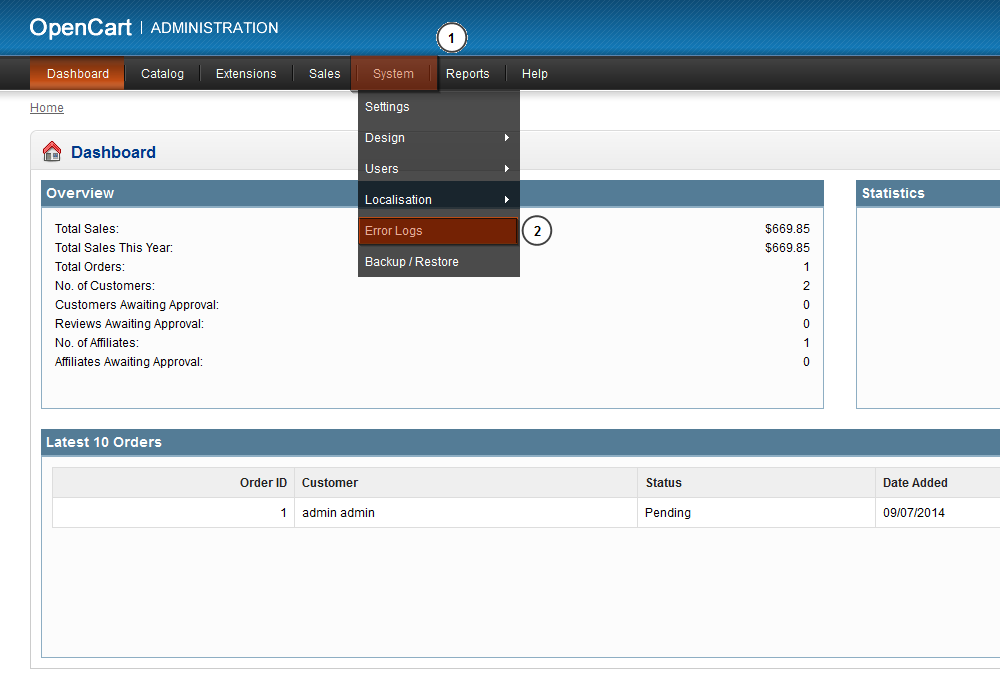The height and width of the screenshot is (700, 1000).
Task: Open the Help menu
Action: click(534, 73)
